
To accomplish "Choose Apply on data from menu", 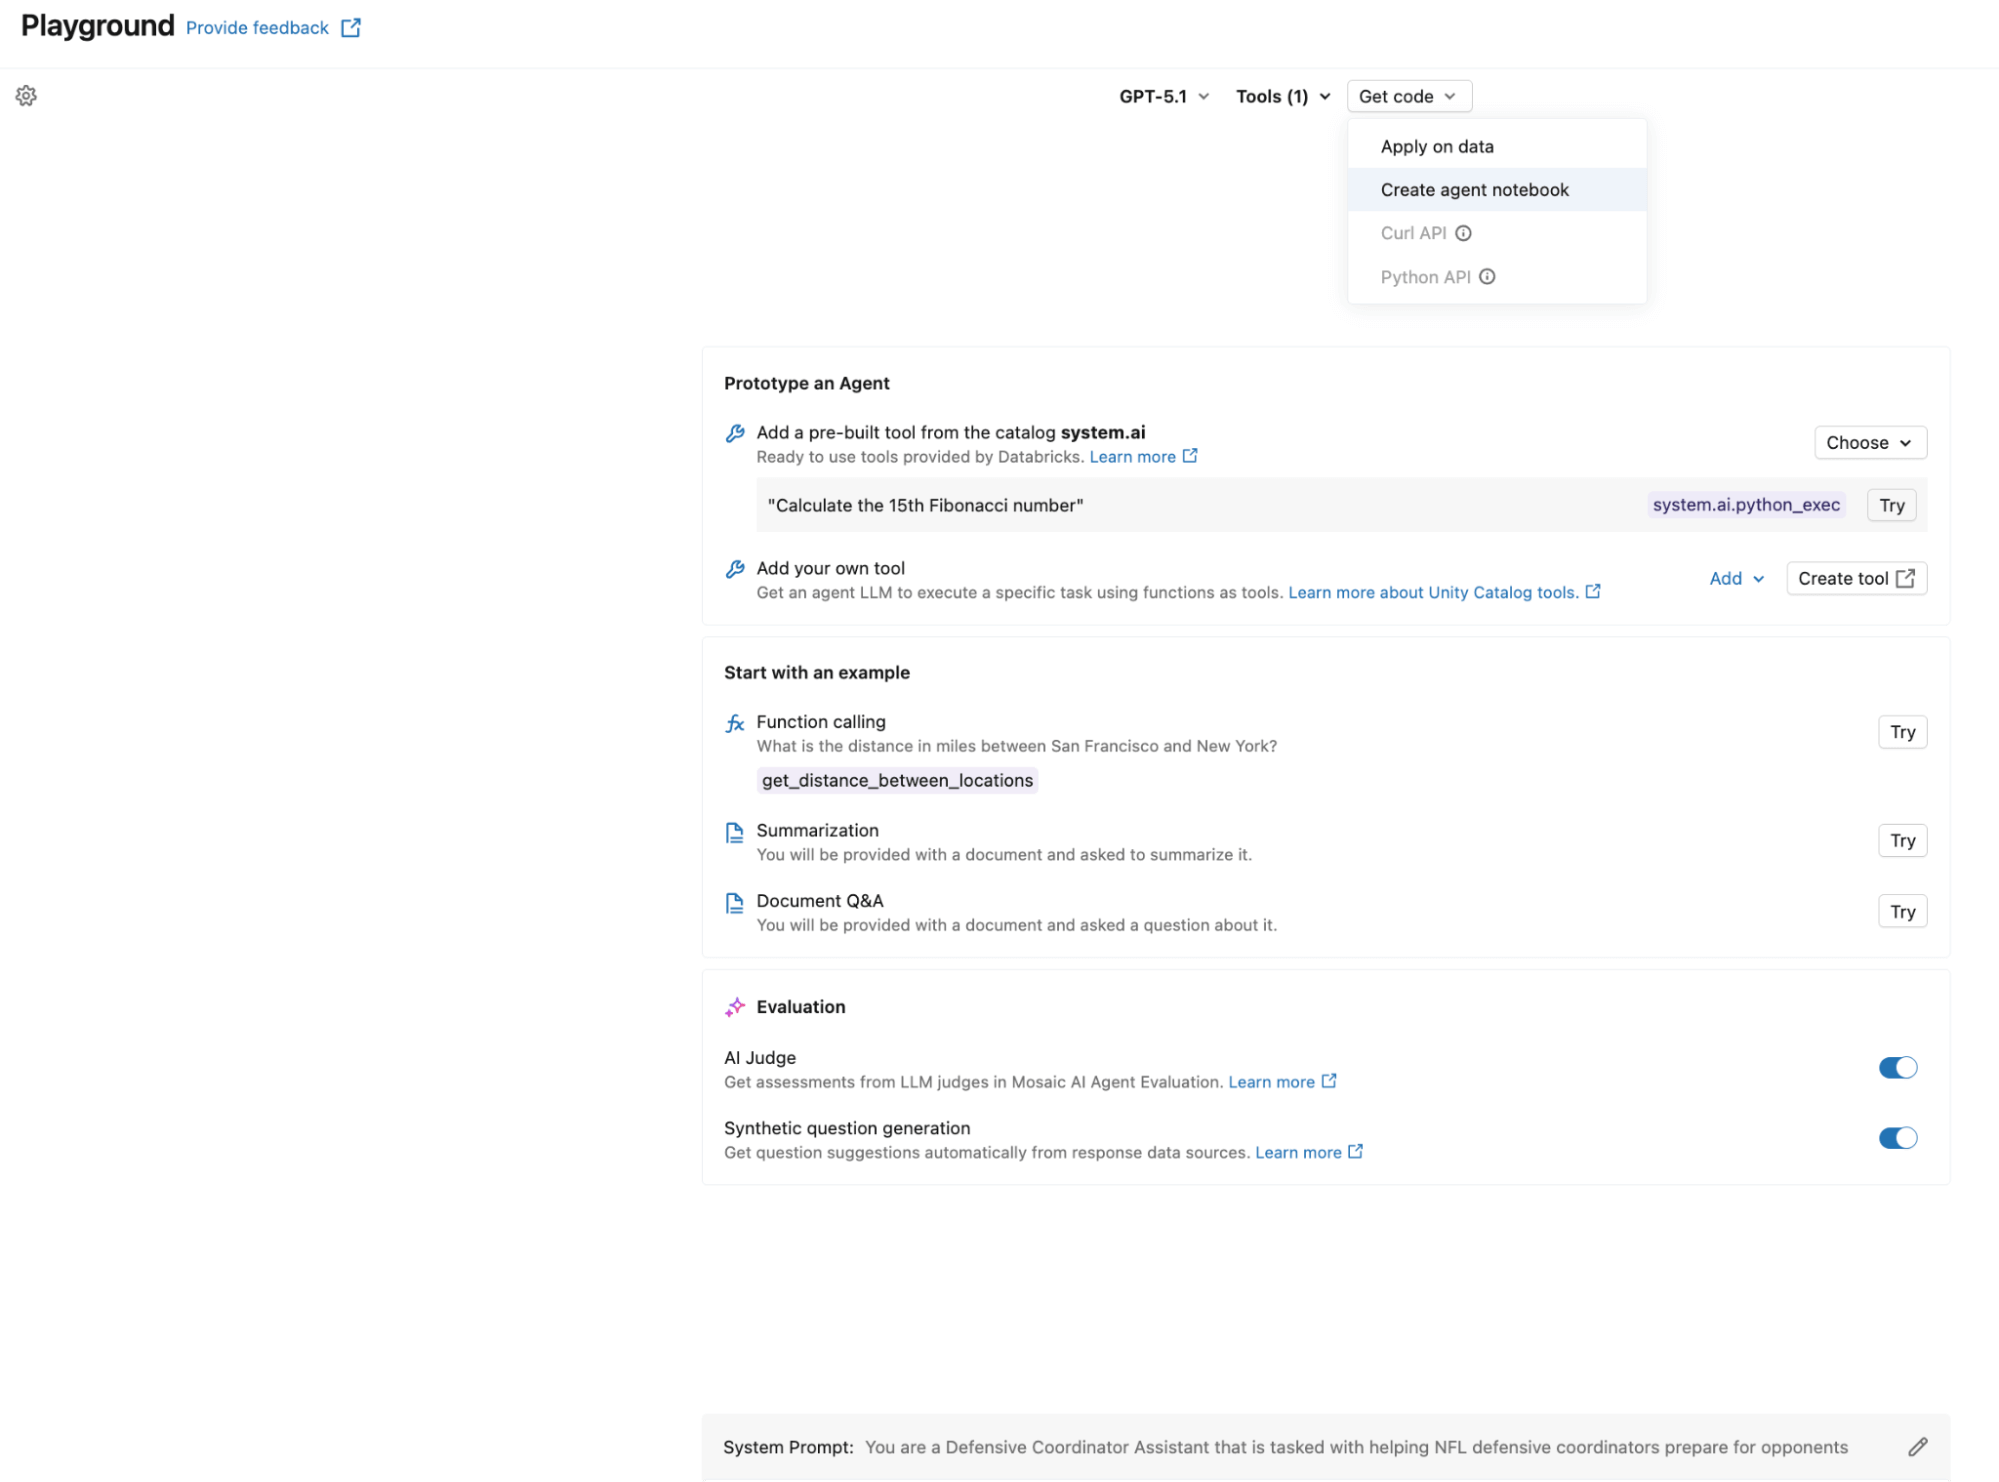I will (1437, 147).
